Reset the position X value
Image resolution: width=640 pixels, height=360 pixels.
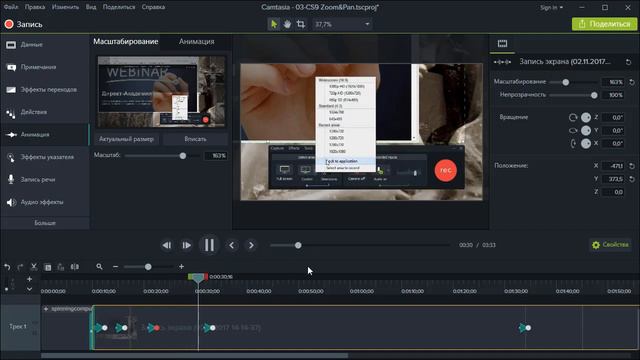pyautogui.click(x=632, y=166)
